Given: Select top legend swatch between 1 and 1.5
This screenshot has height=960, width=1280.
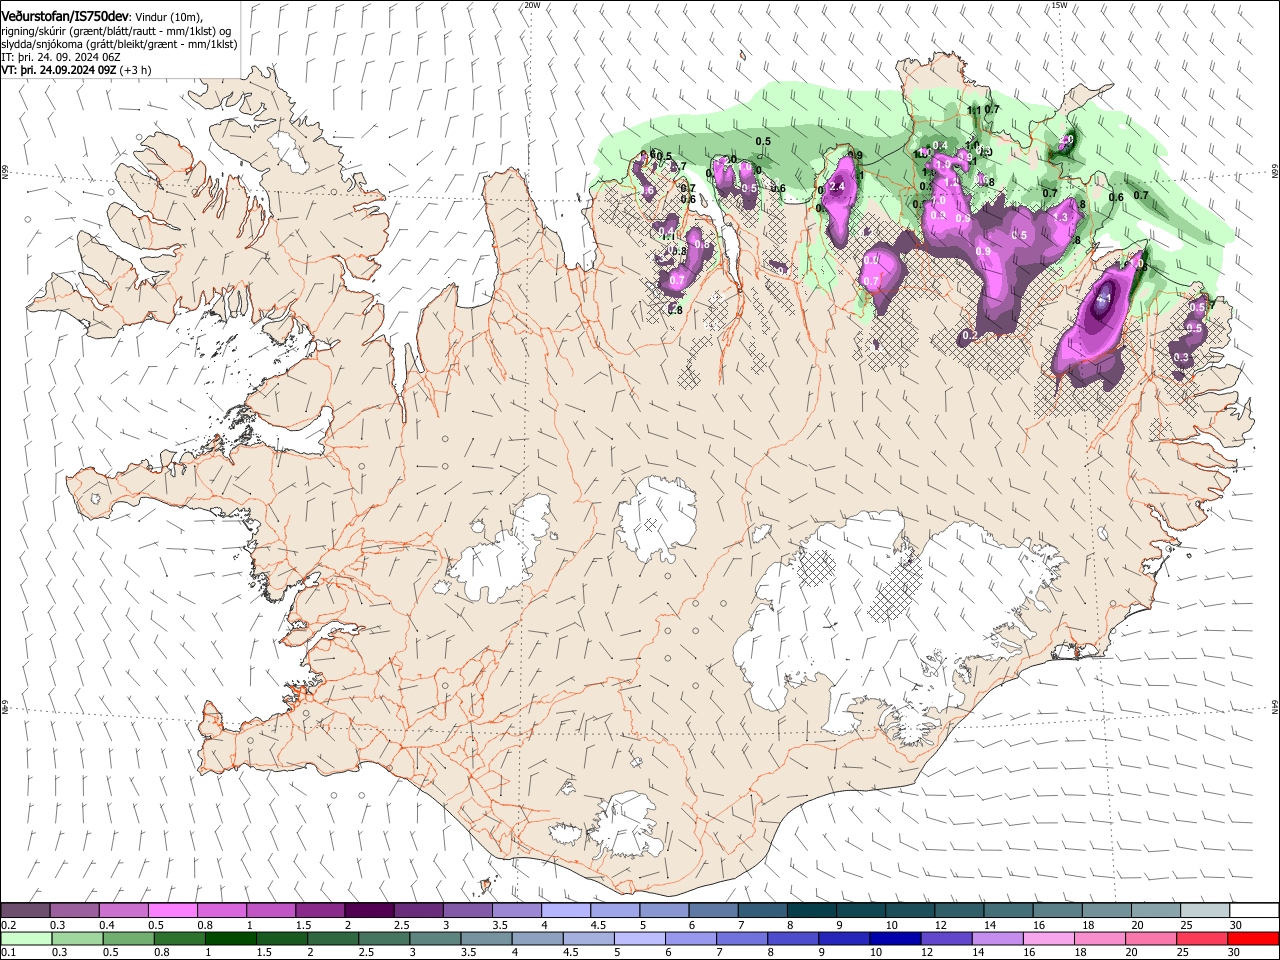Looking at the screenshot, I should (x=270, y=910).
